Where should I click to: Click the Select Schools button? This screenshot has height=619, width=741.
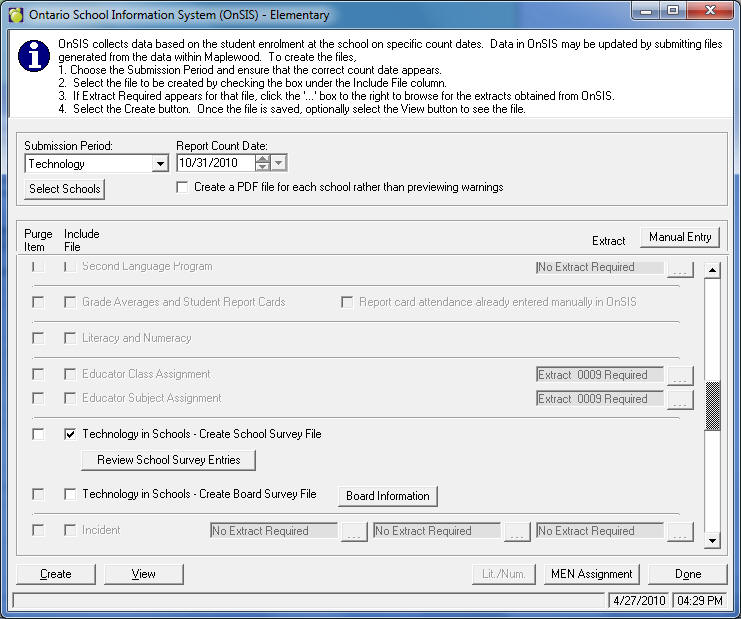tap(65, 189)
